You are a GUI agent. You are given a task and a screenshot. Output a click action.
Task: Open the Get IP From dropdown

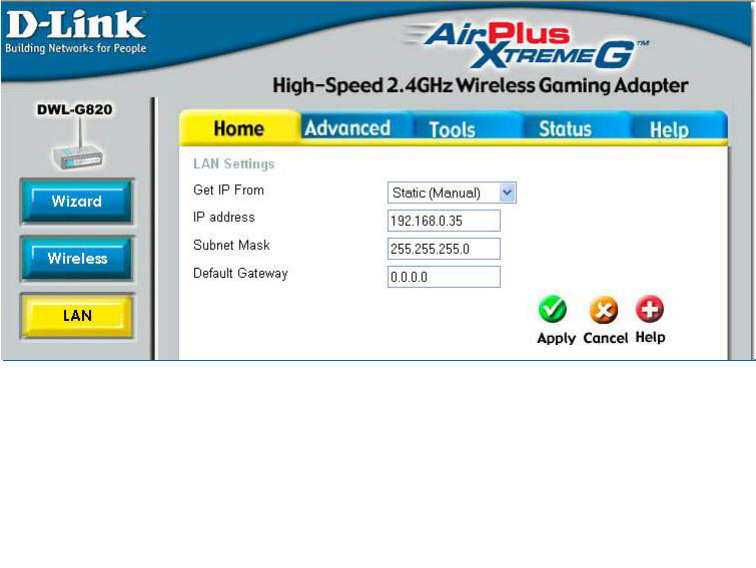(452, 192)
